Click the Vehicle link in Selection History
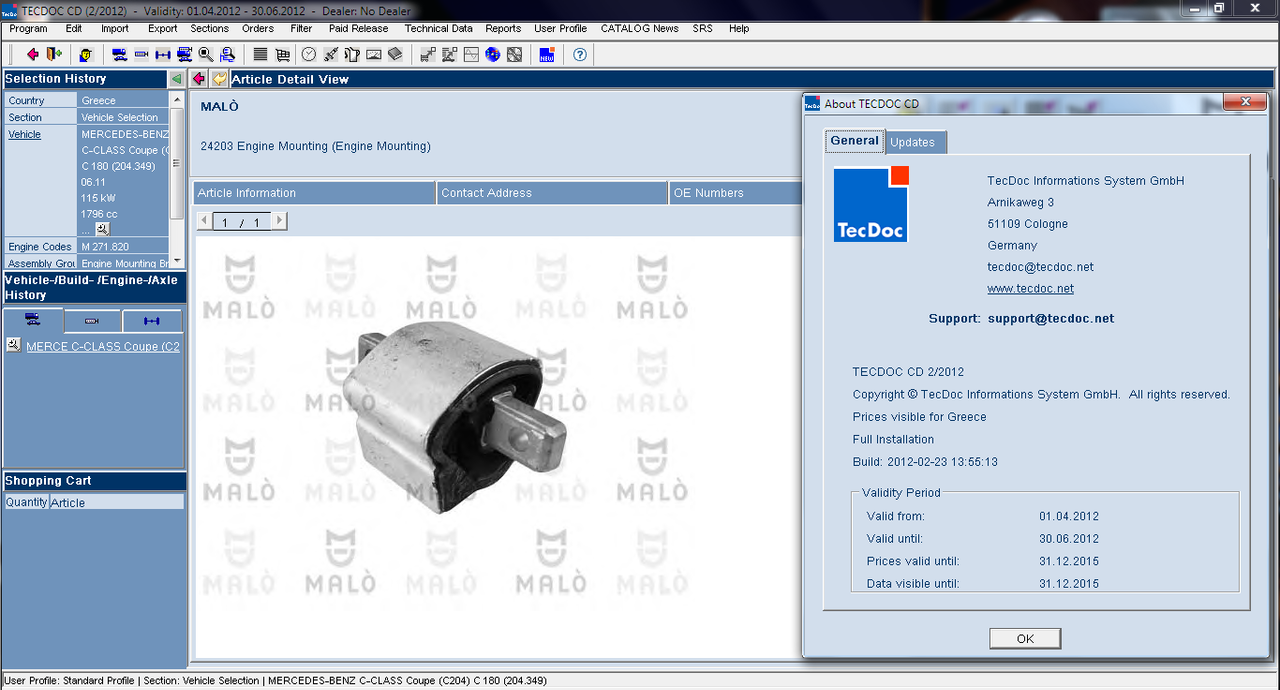This screenshot has width=1280, height=690. (25, 134)
